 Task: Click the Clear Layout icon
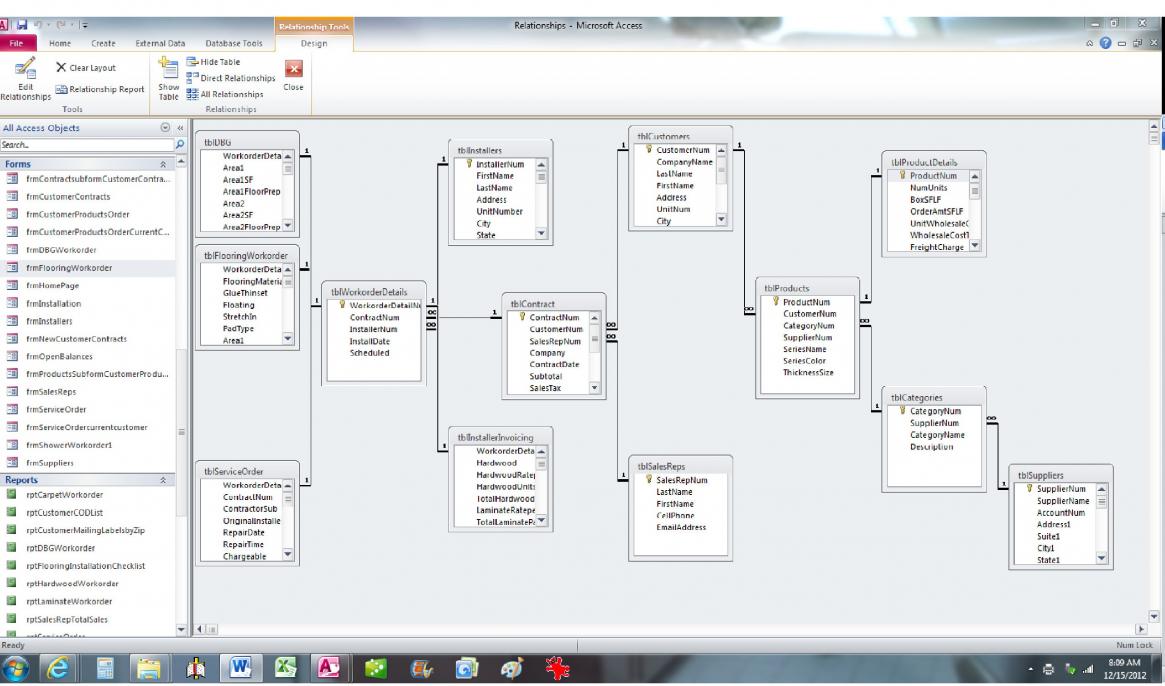point(61,67)
